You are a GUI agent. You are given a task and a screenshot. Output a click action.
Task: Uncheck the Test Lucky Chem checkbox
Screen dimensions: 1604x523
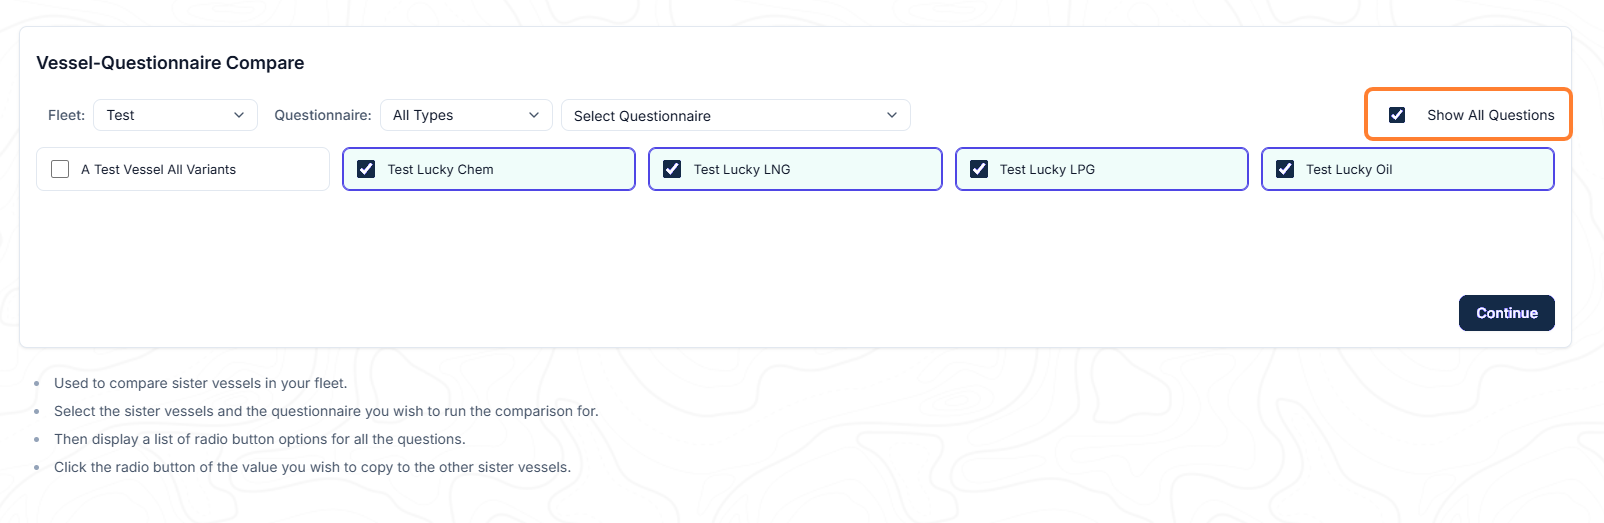[366, 169]
